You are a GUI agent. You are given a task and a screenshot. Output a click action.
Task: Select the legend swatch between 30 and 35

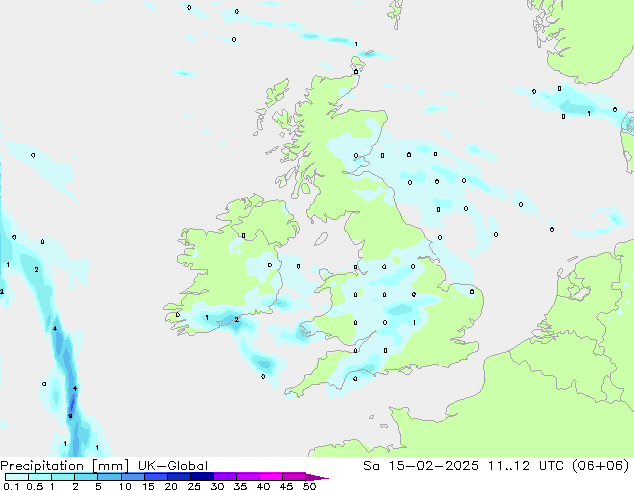(x=225, y=477)
